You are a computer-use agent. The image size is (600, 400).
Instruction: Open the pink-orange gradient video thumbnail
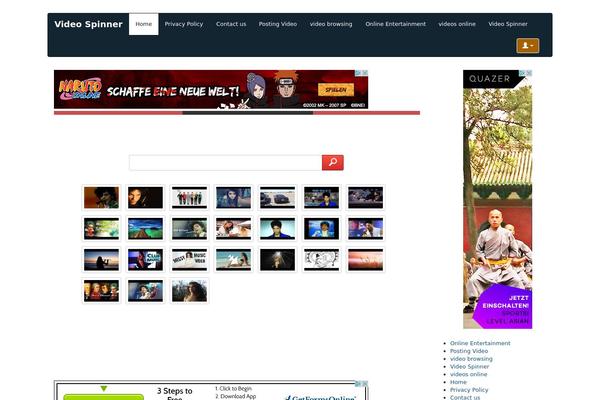(x=365, y=260)
